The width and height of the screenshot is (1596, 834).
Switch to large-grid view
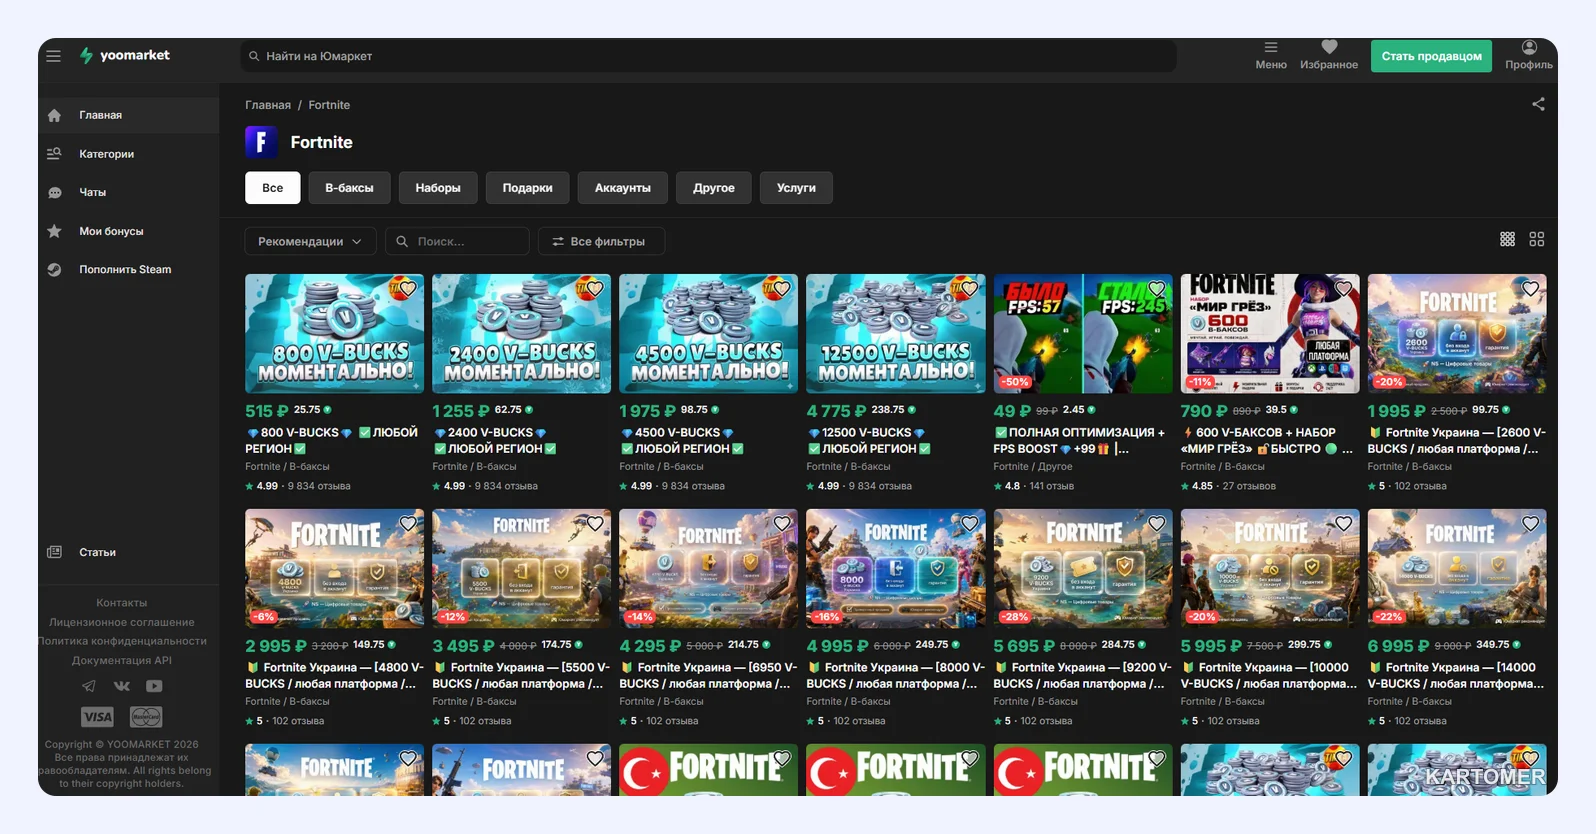1537,239
